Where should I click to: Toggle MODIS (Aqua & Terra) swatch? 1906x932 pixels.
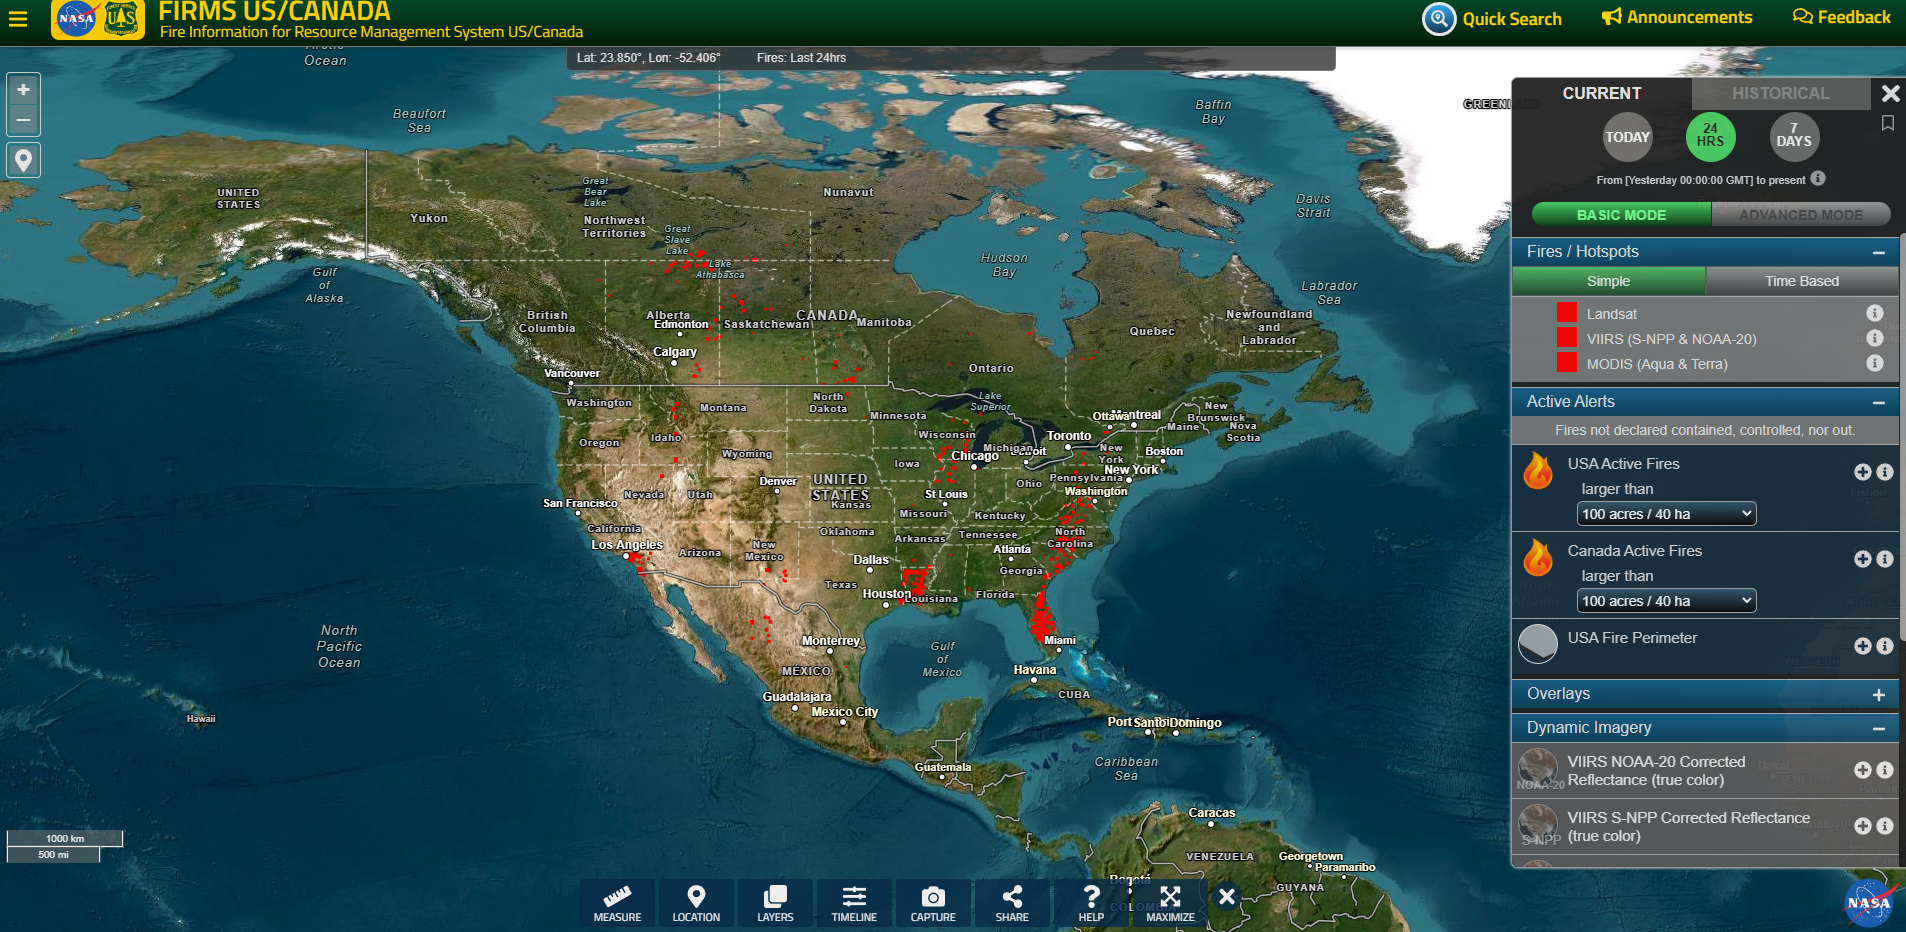point(1566,362)
